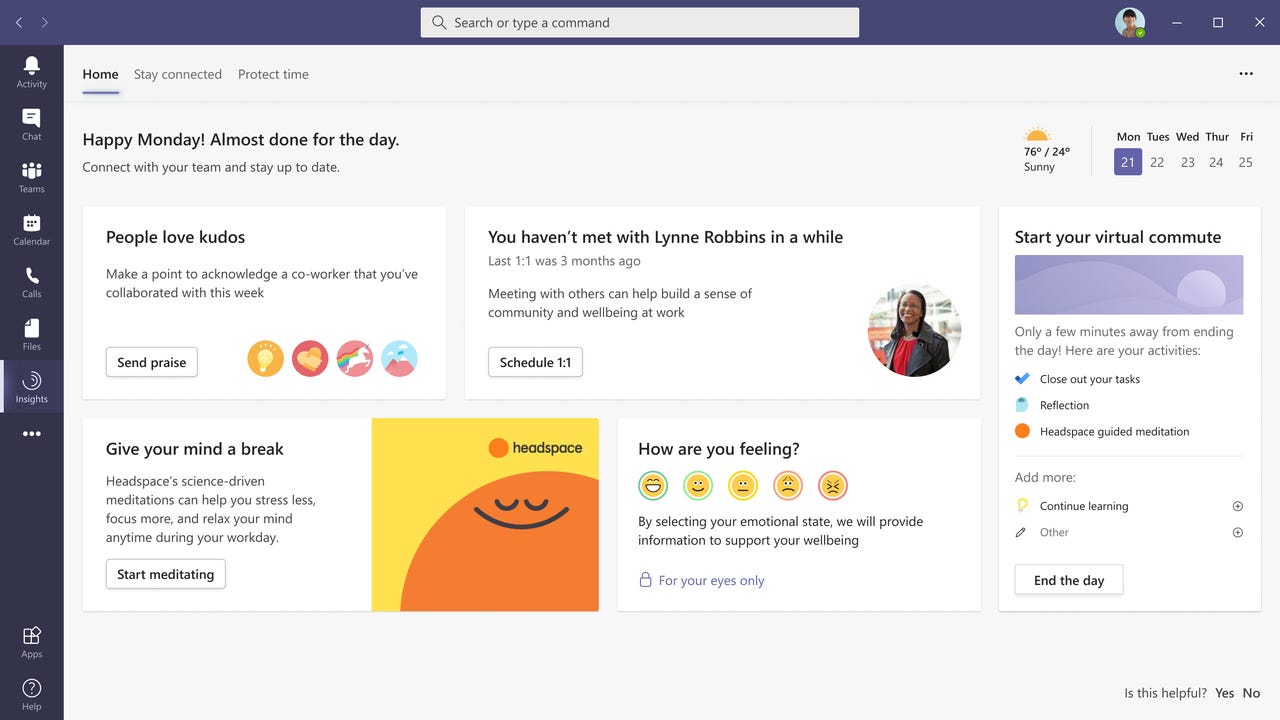Open the Calls icon
This screenshot has width=1280, height=720.
(x=31, y=281)
